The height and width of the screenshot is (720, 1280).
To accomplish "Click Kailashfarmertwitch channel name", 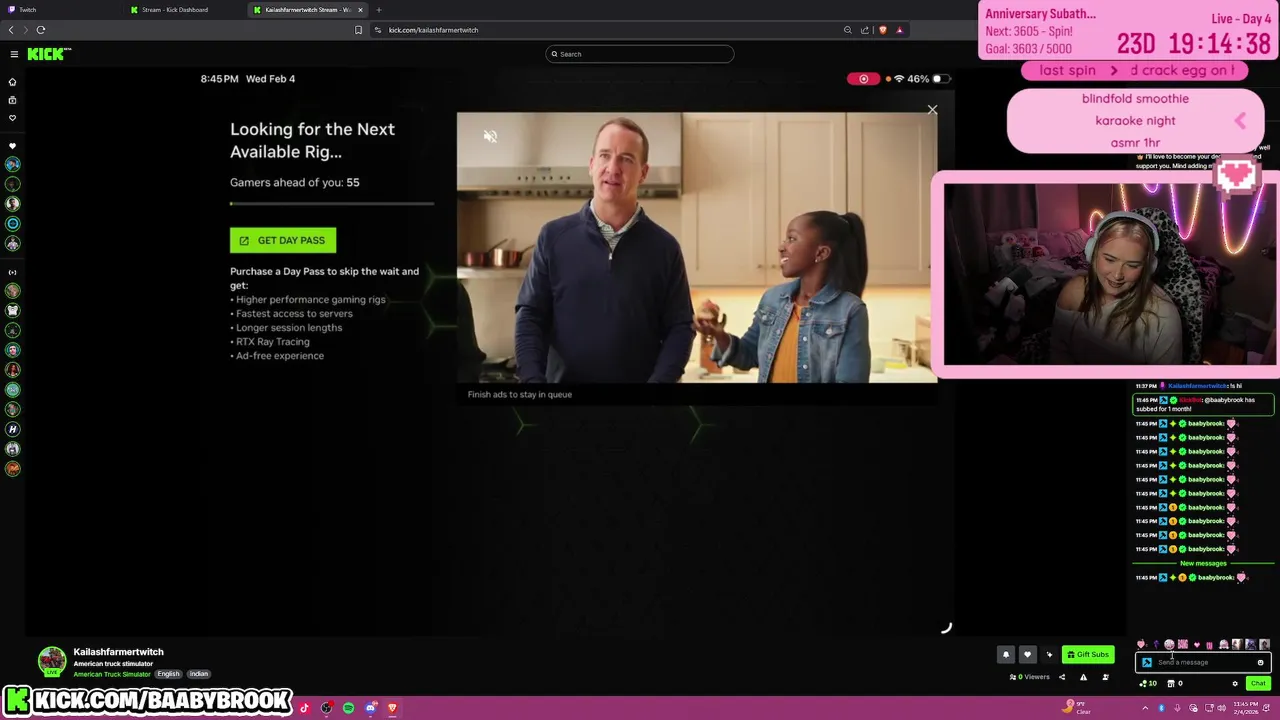I will coord(118,652).
